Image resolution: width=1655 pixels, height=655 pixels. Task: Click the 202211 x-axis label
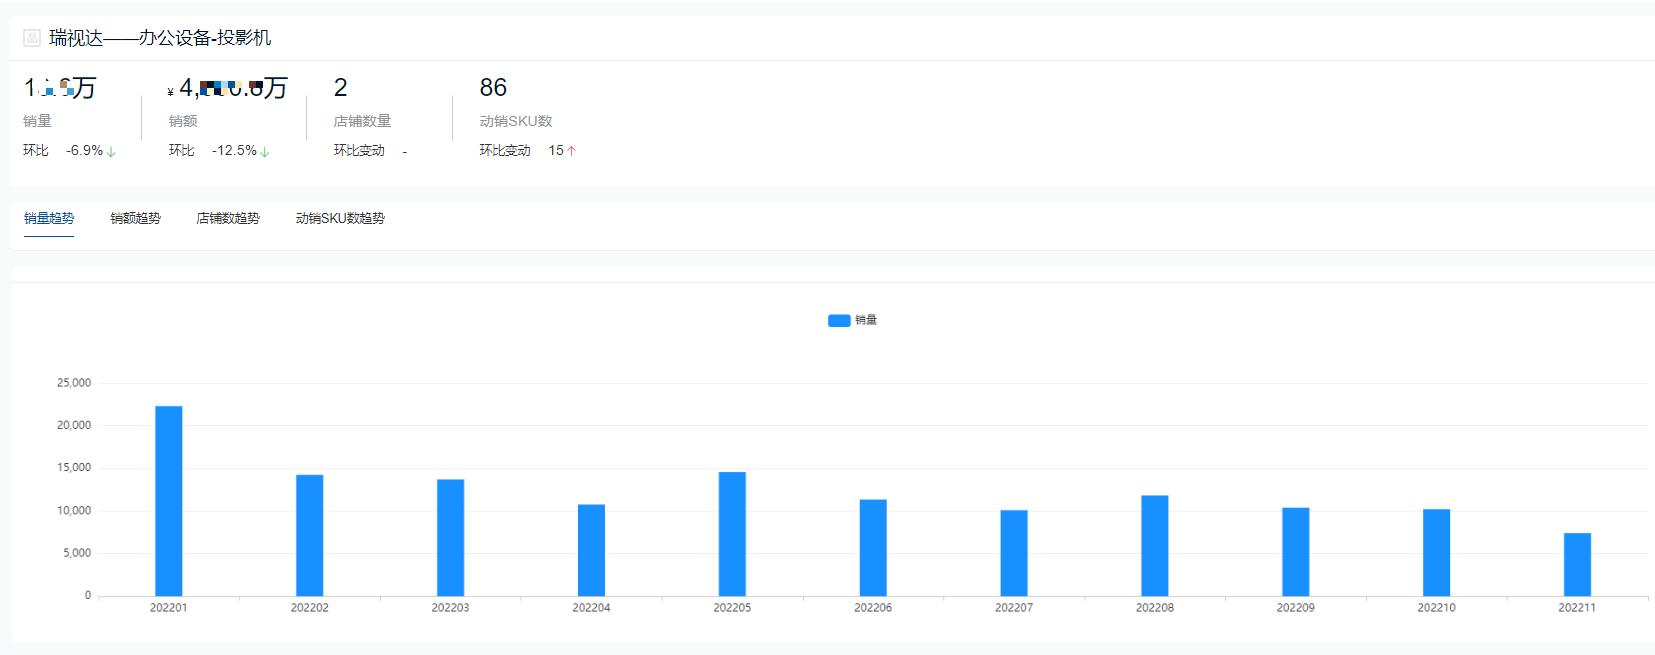coord(1577,608)
